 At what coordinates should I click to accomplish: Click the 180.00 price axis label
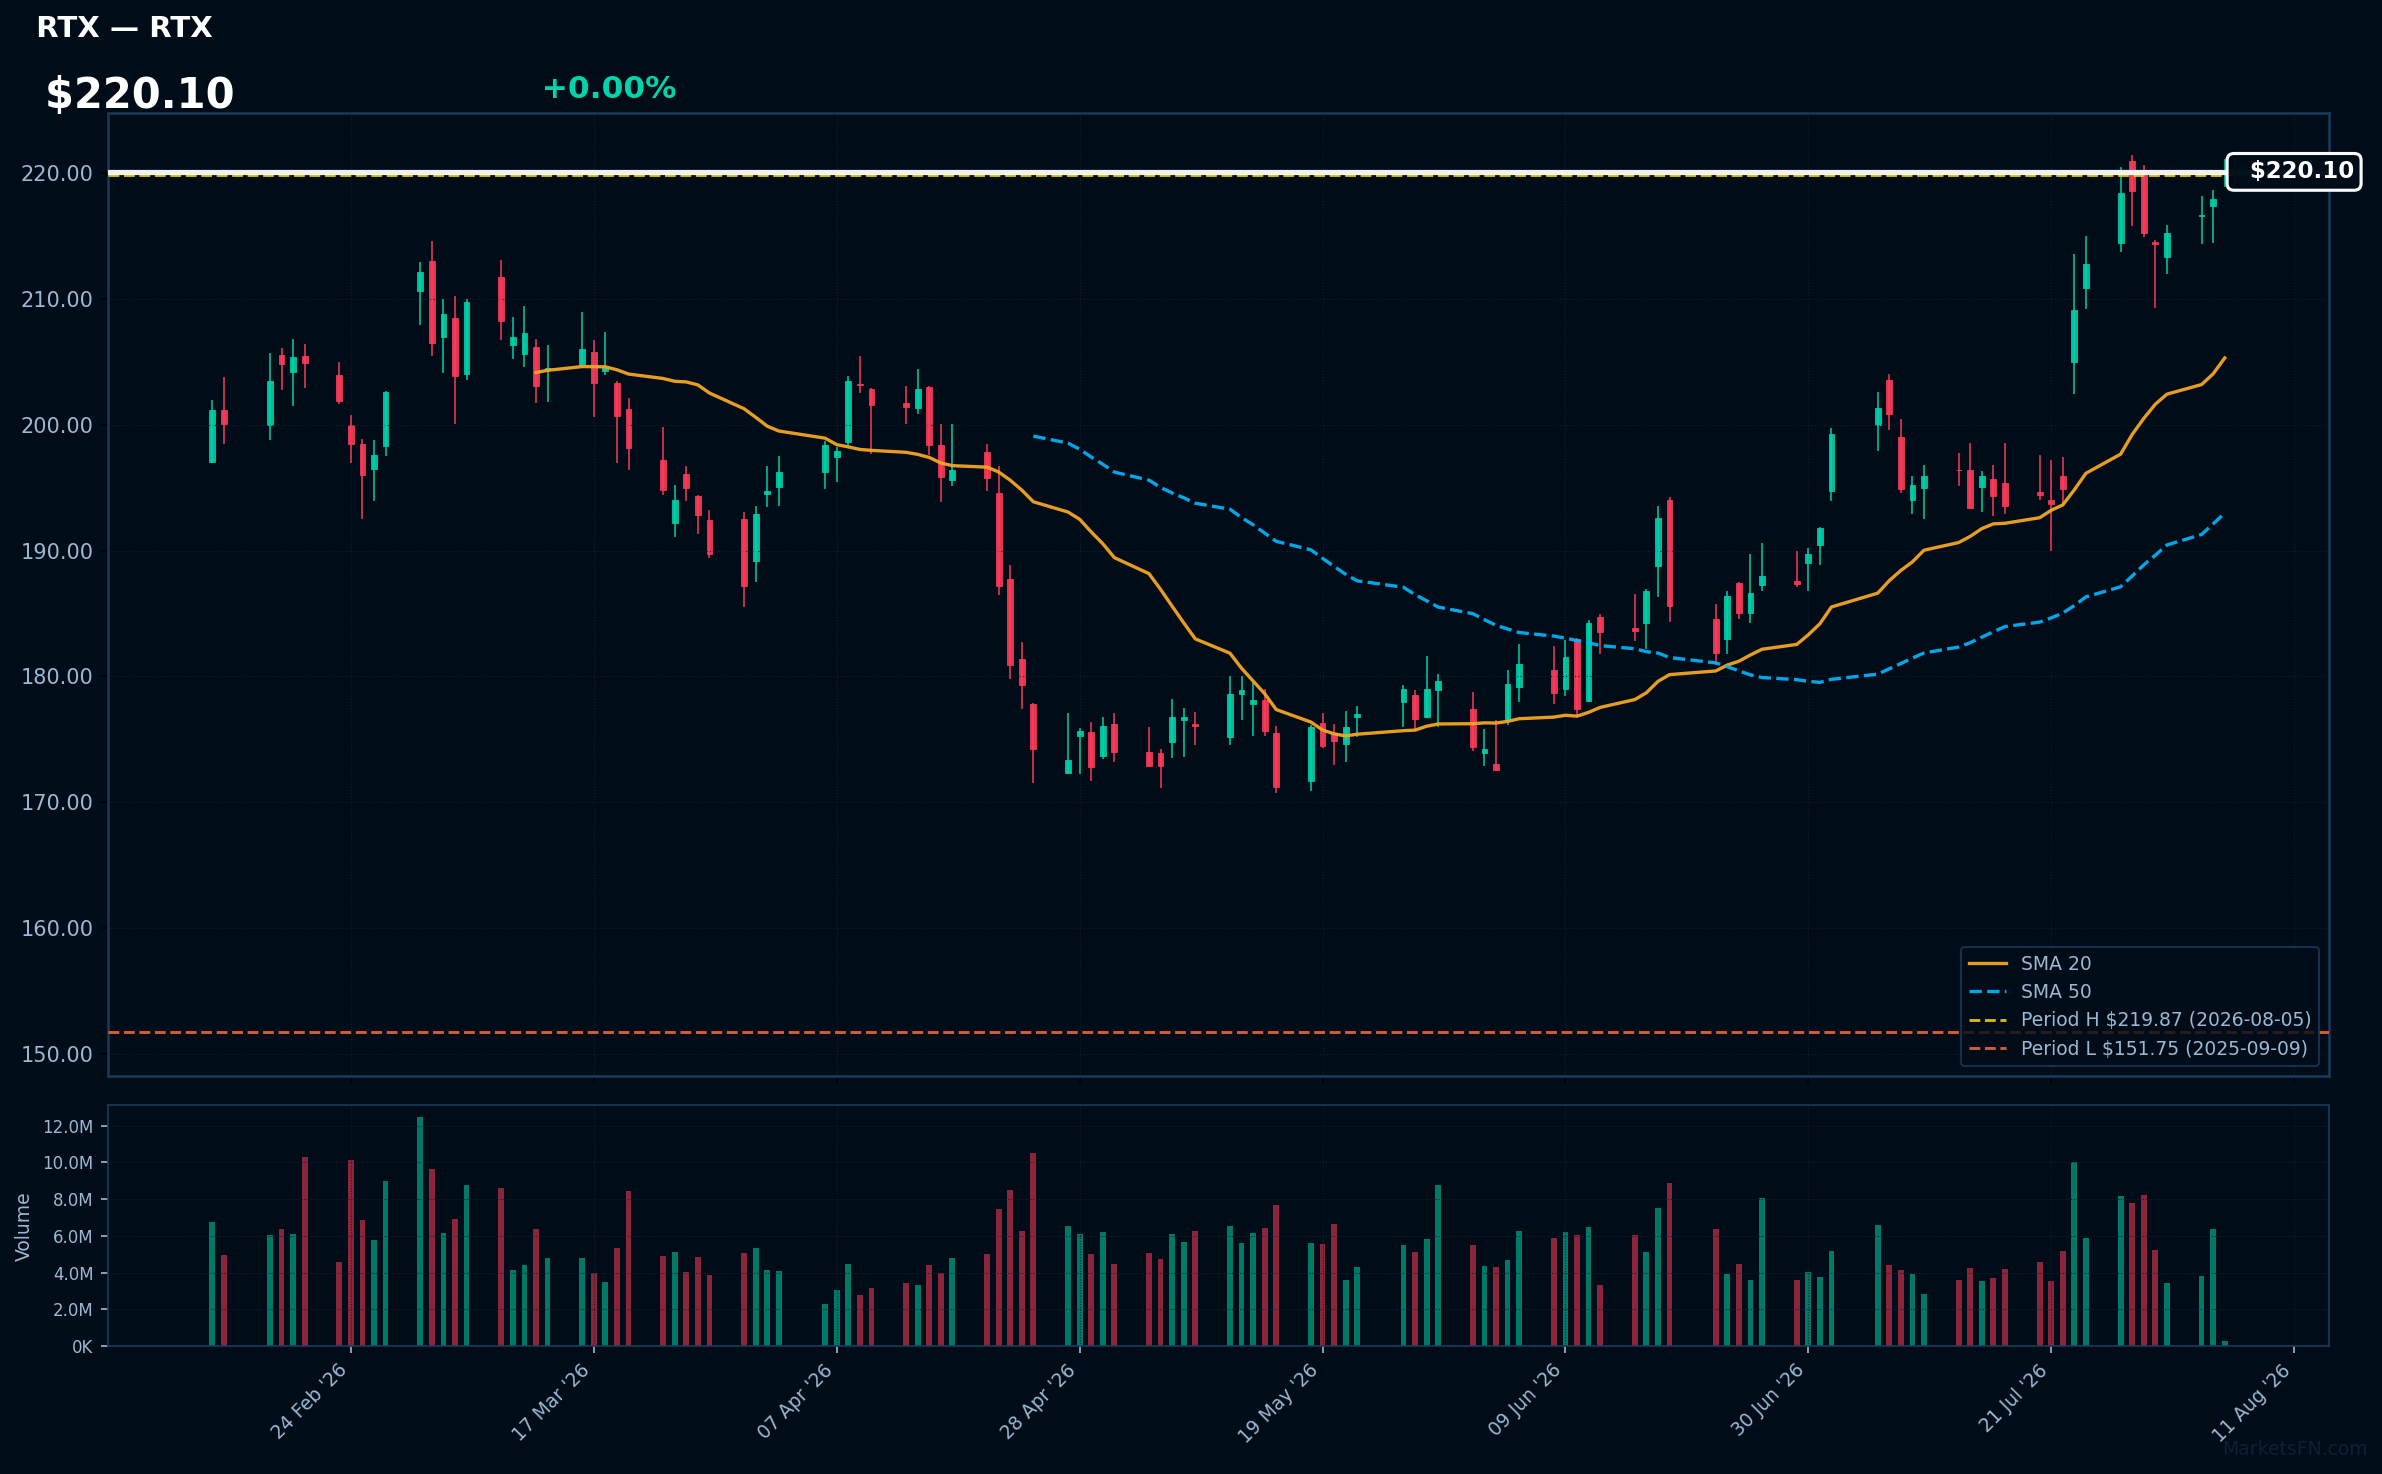[57, 677]
